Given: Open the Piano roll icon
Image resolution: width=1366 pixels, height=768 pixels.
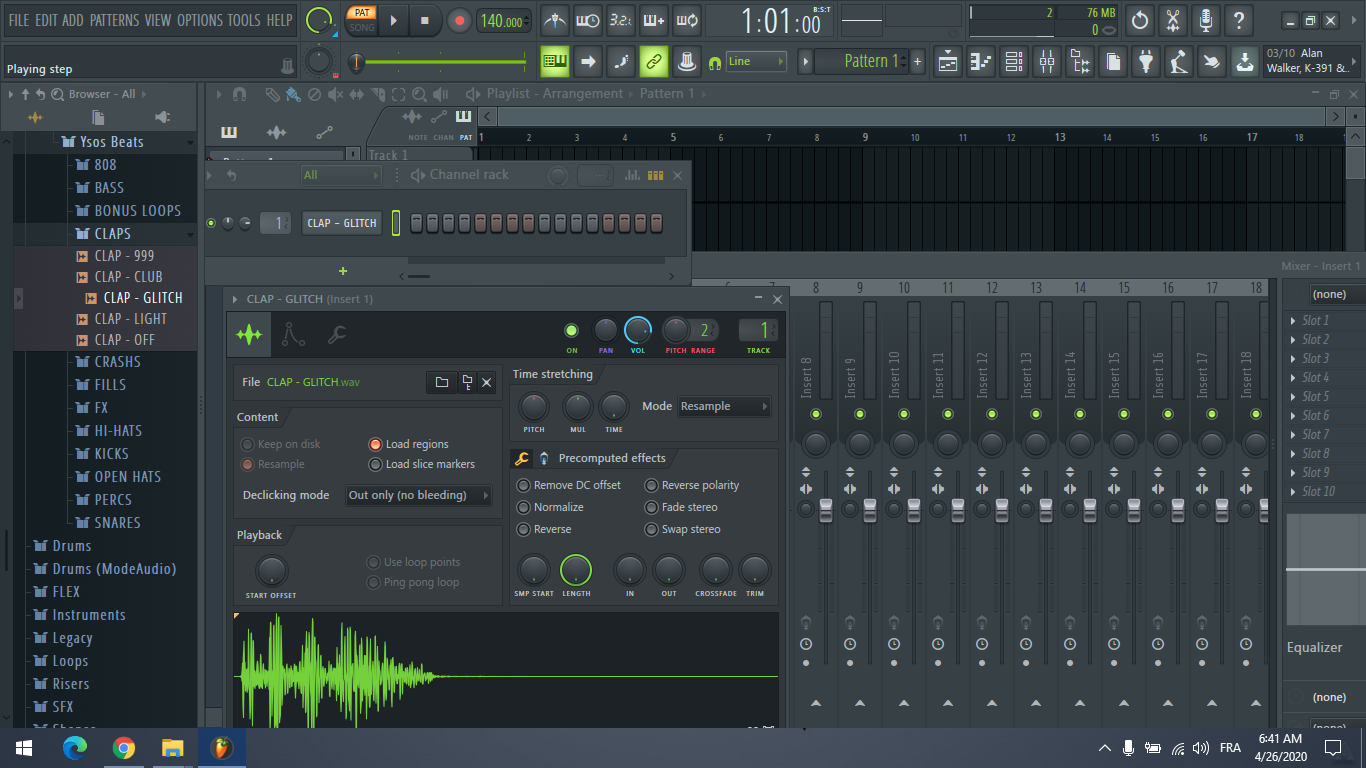Looking at the screenshot, I should pyautogui.click(x=981, y=62).
